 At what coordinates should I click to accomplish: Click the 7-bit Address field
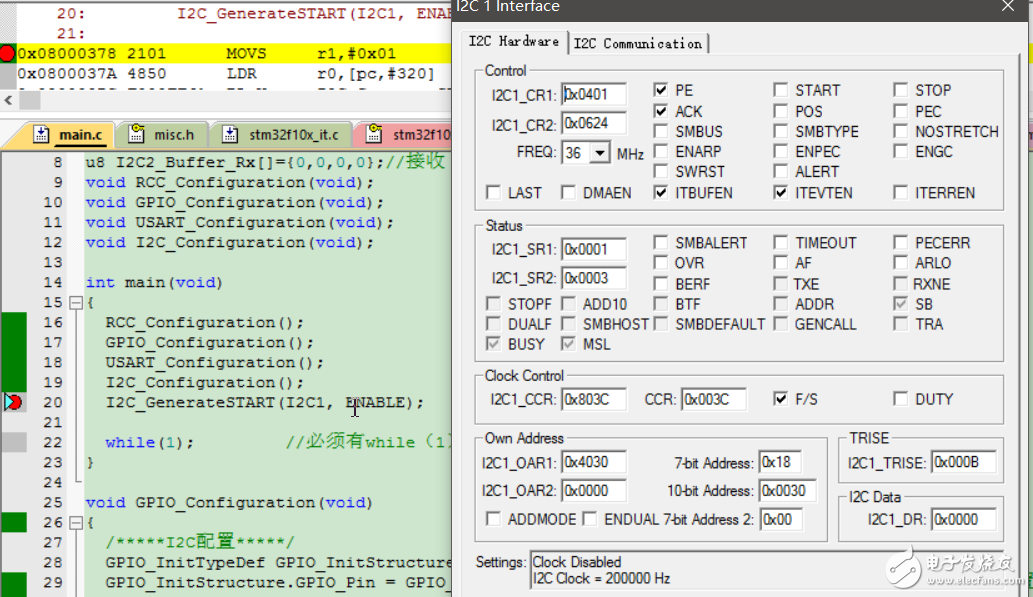[780, 462]
